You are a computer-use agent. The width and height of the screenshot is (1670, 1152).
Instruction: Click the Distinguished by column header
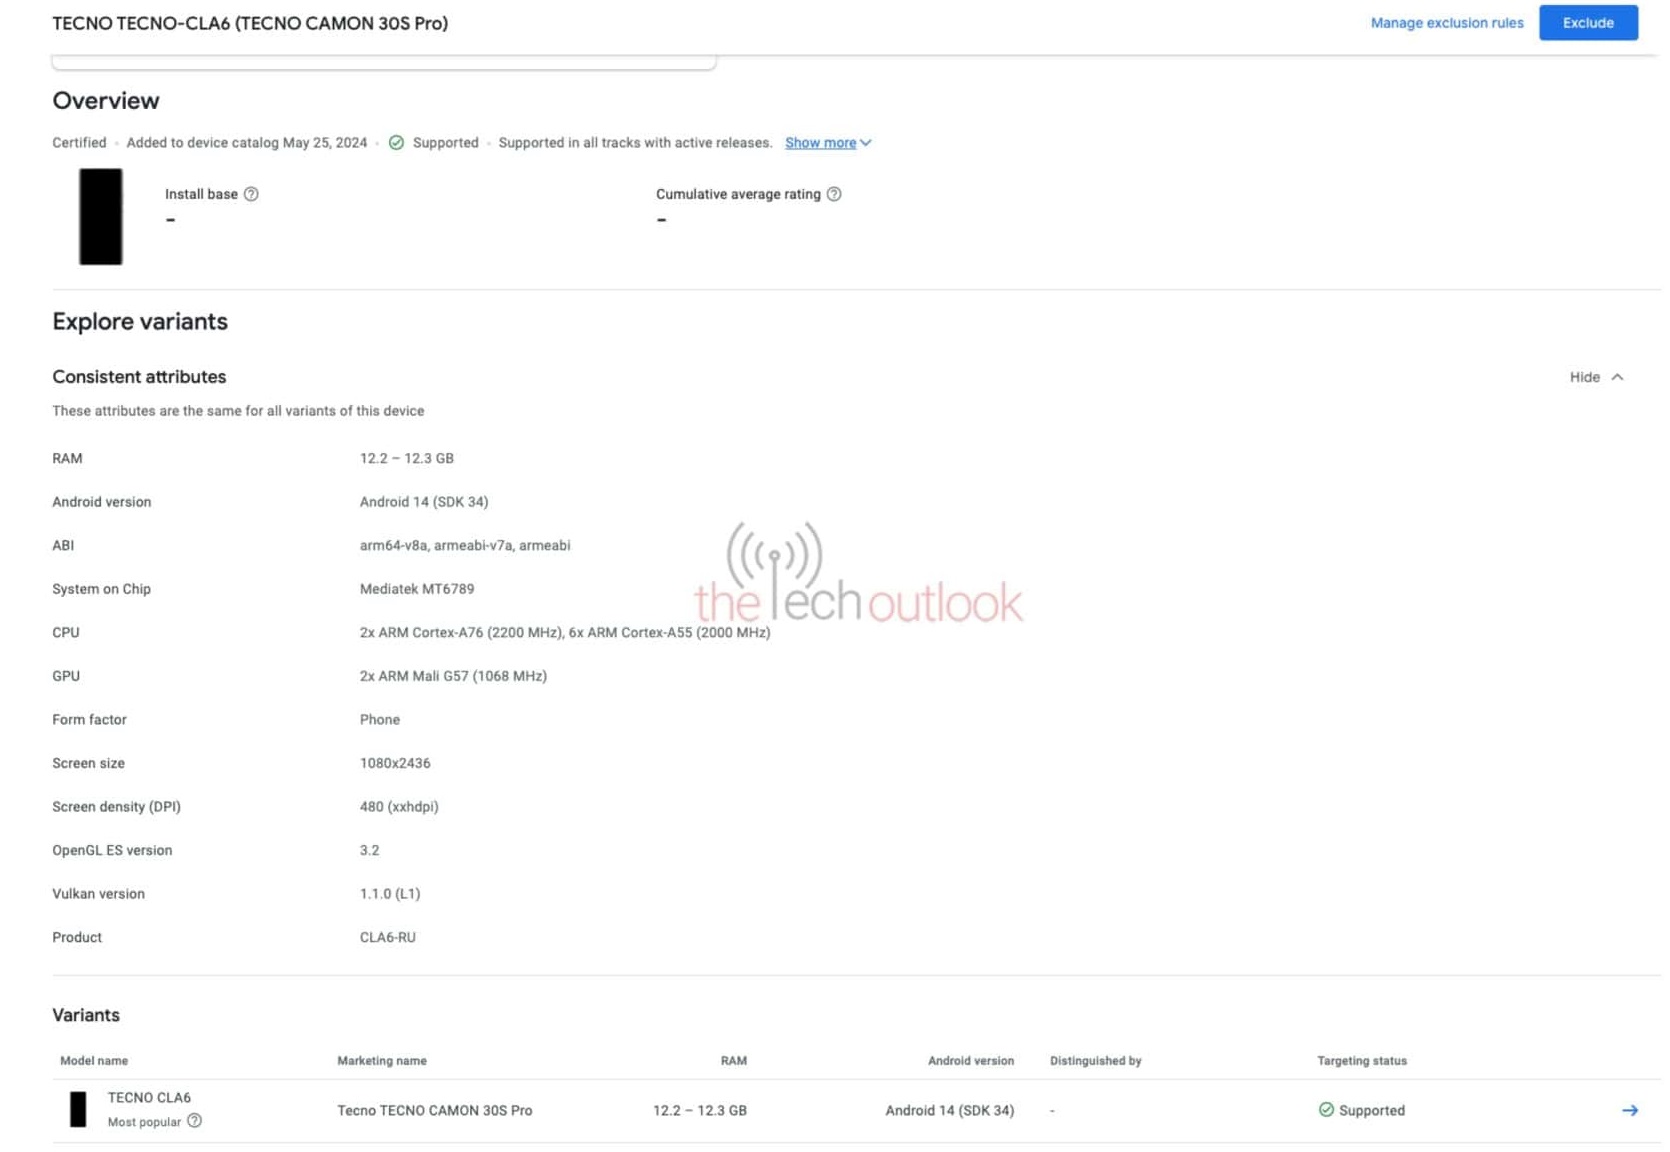tap(1095, 1061)
